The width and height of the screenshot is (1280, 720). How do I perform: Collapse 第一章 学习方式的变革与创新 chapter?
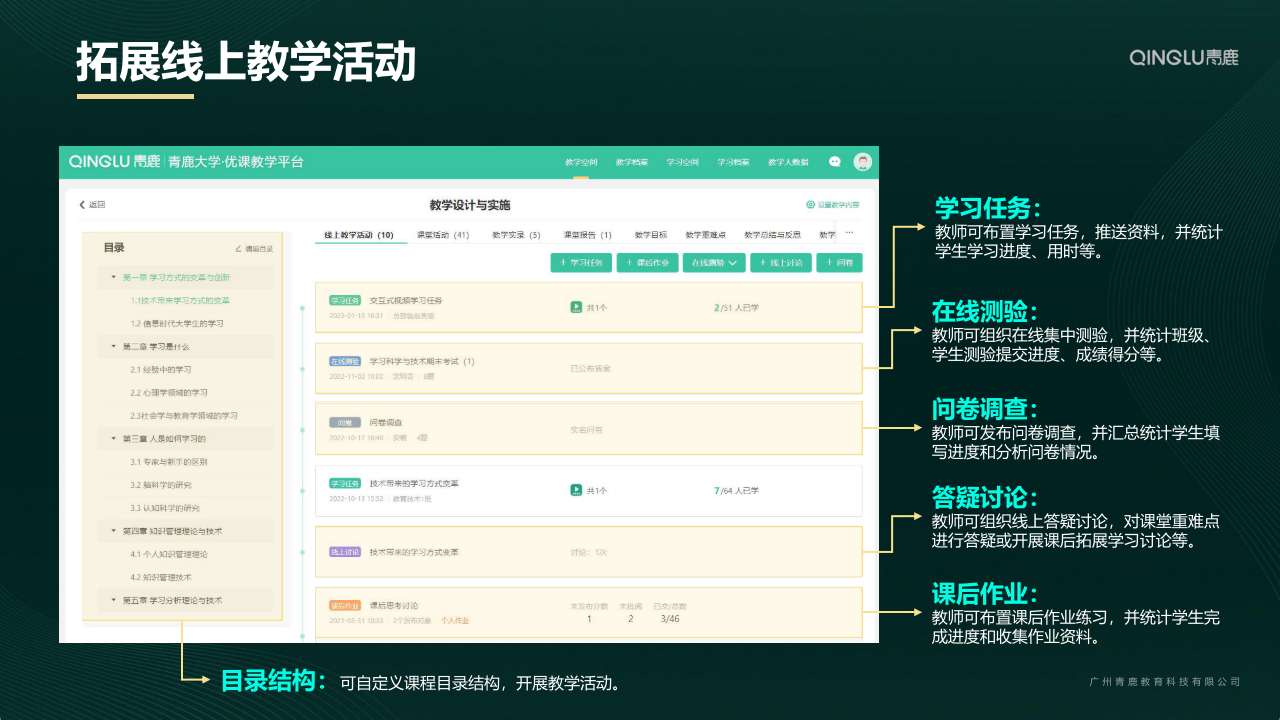114,277
